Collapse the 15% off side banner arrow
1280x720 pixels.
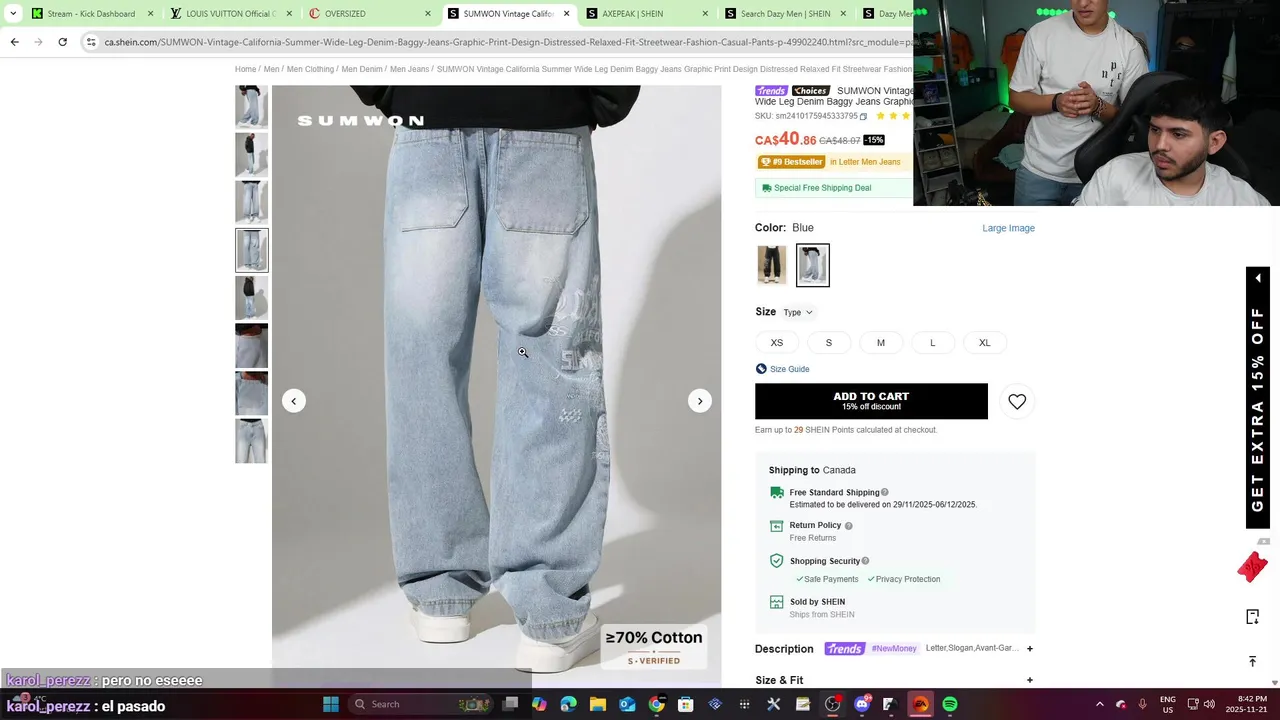[x=1258, y=278]
